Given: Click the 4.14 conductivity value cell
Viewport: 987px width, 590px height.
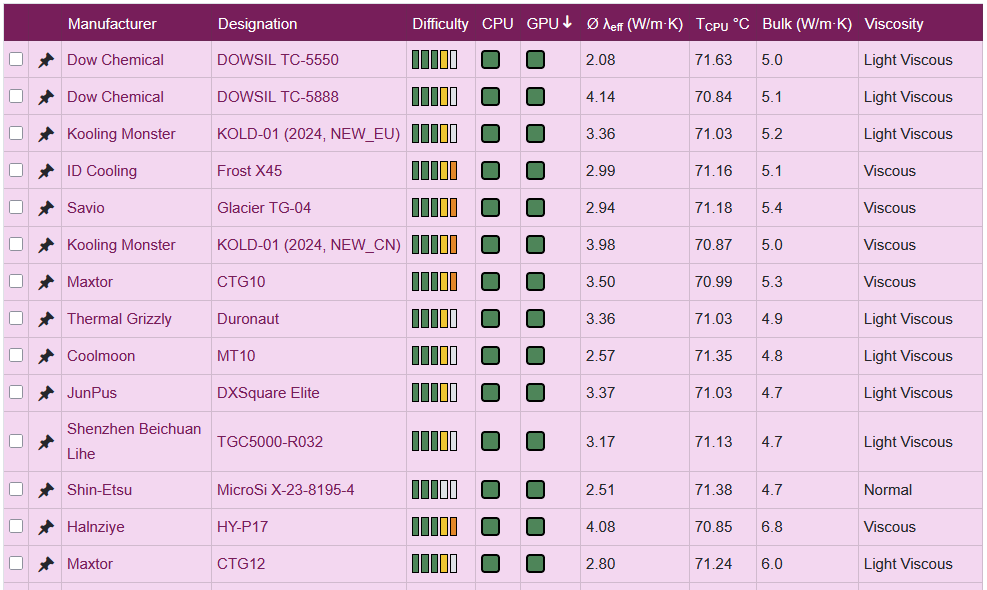Looking at the screenshot, I should (600, 97).
